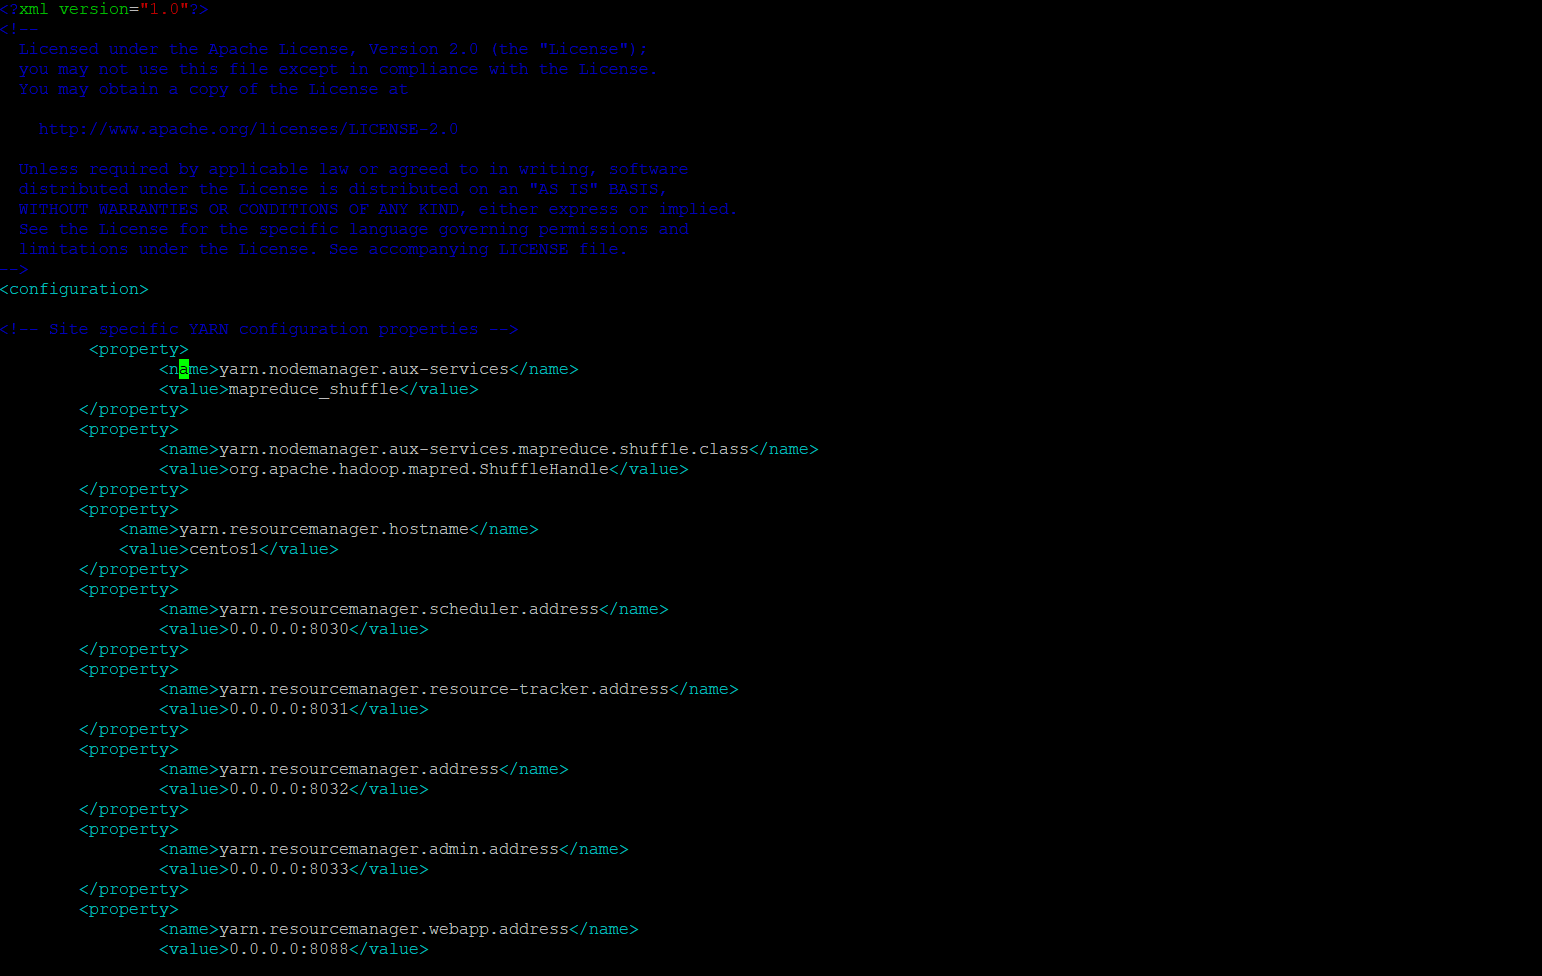
Task: Click yarn.resourcemanager.hostname name line
Action: (x=329, y=529)
